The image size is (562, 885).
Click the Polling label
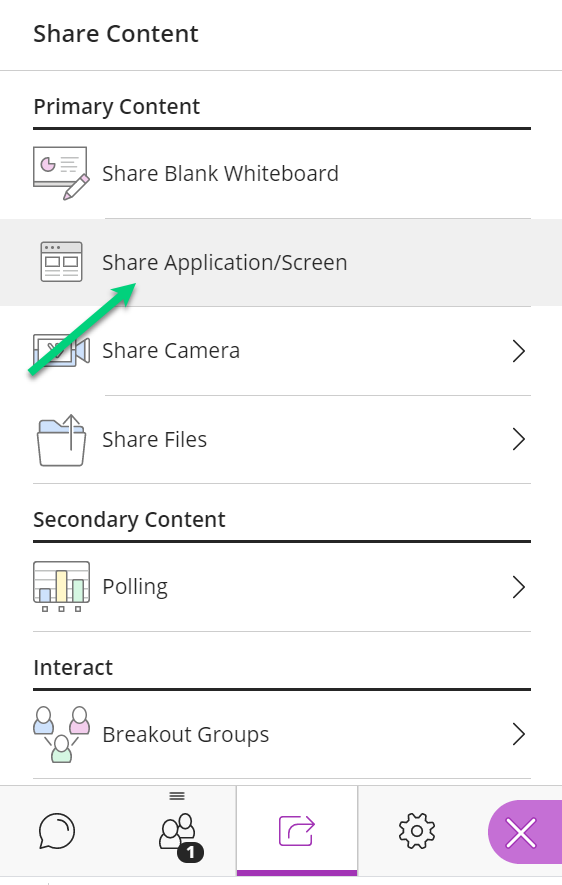(135, 587)
